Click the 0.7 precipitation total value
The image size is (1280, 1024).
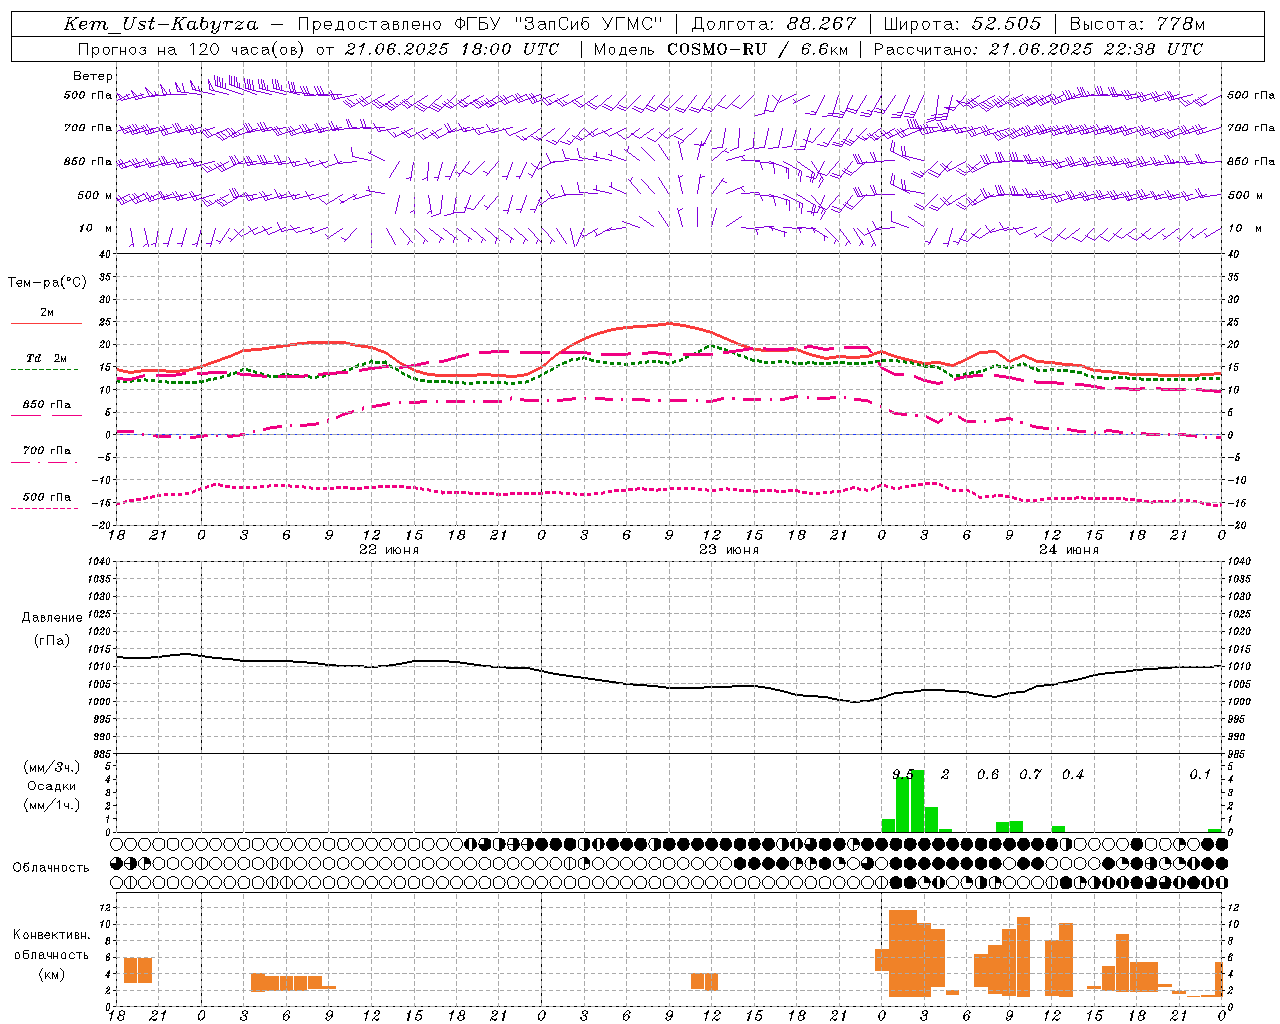pyautogui.click(x=1030, y=774)
